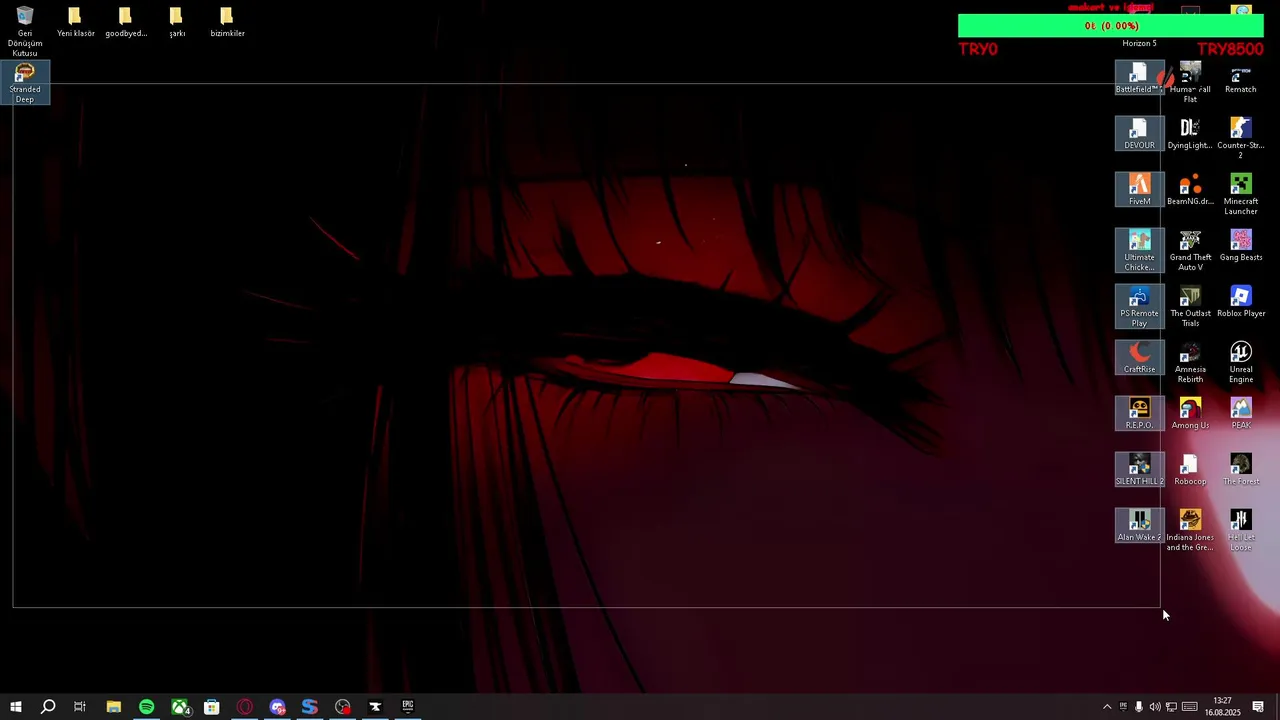This screenshot has height=720, width=1280.
Task: Select the FiveM shortcut
Action: pos(1139,189)
